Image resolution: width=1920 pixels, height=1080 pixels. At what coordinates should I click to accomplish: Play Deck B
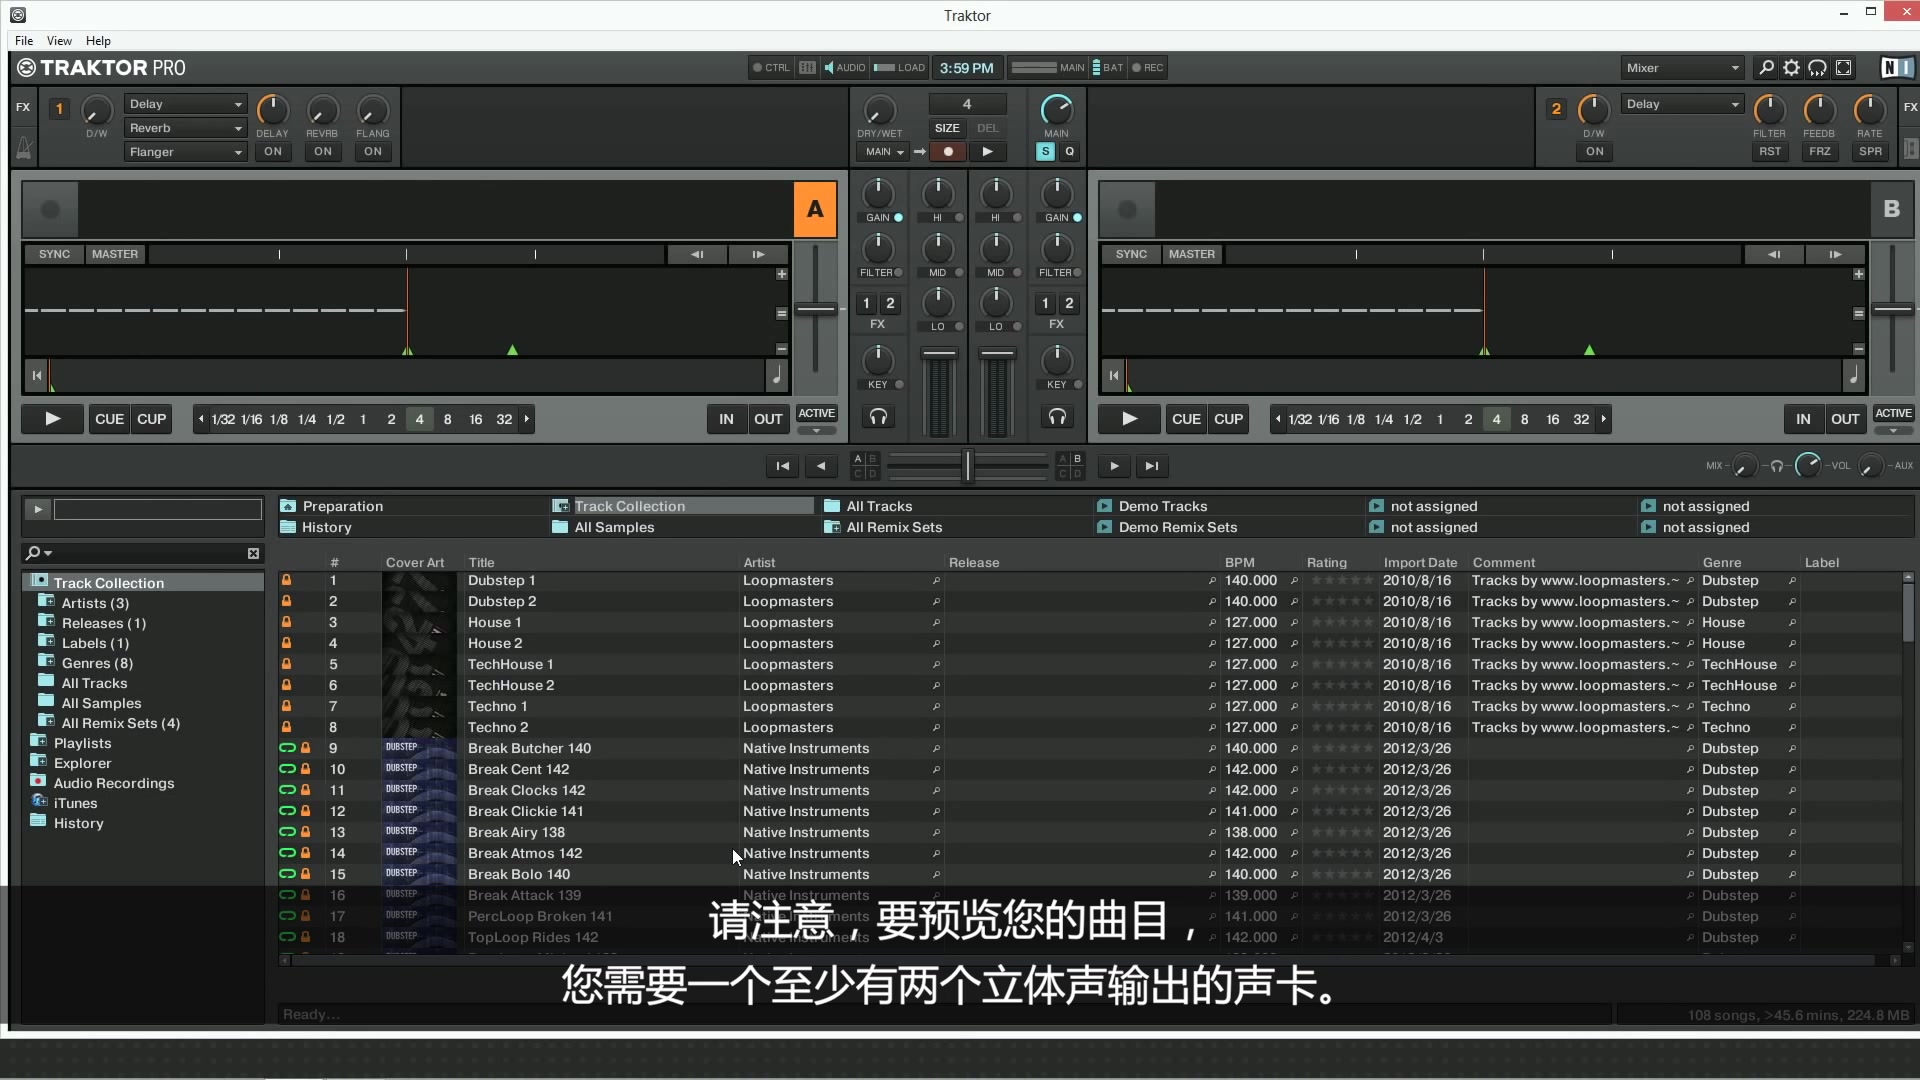1130,419
